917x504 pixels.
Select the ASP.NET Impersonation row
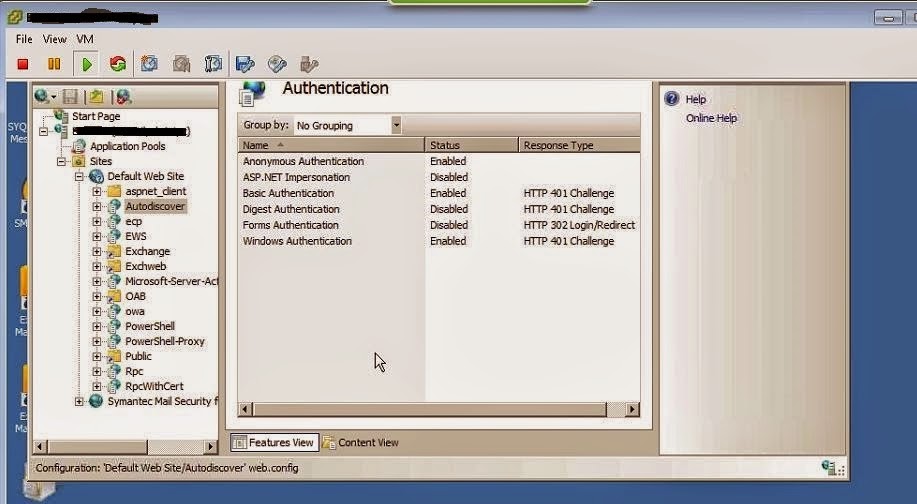[439, 177]
